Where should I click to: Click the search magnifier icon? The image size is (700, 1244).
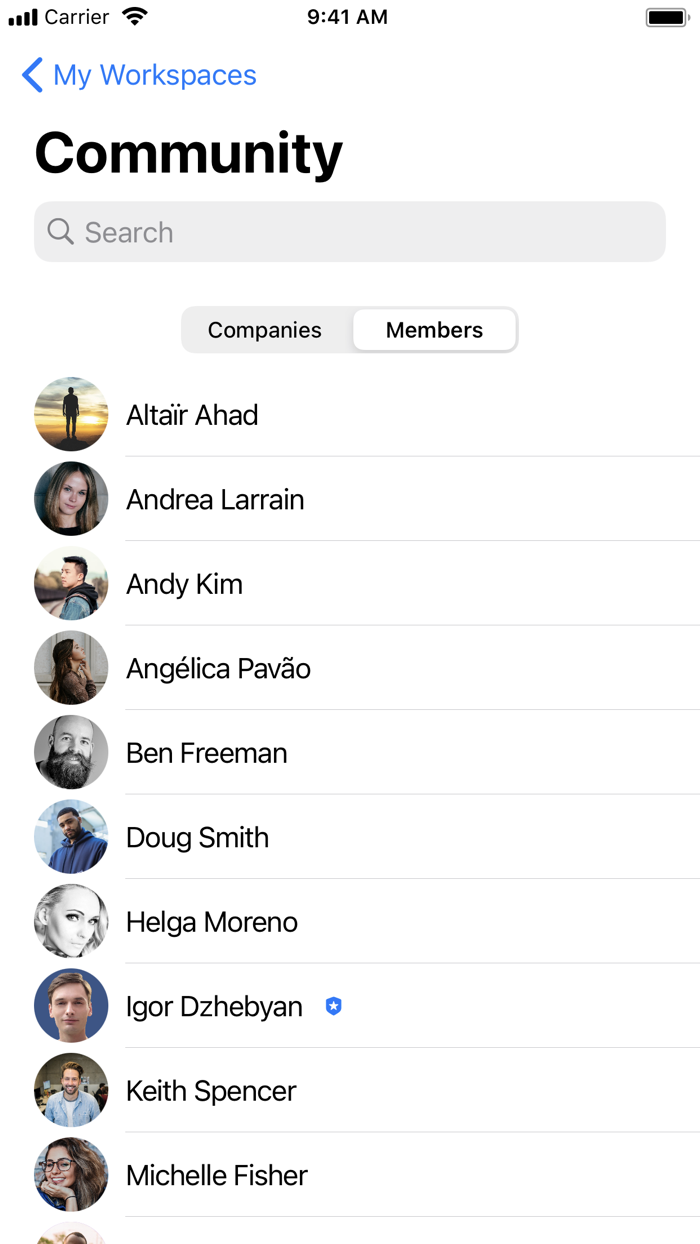pyautogui.click(x=60, y=232)
